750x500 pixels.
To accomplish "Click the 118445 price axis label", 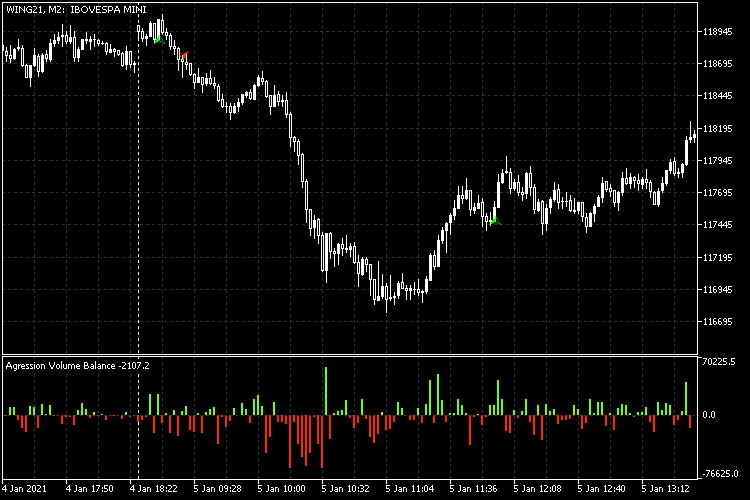I will click(x=717, y=96).
